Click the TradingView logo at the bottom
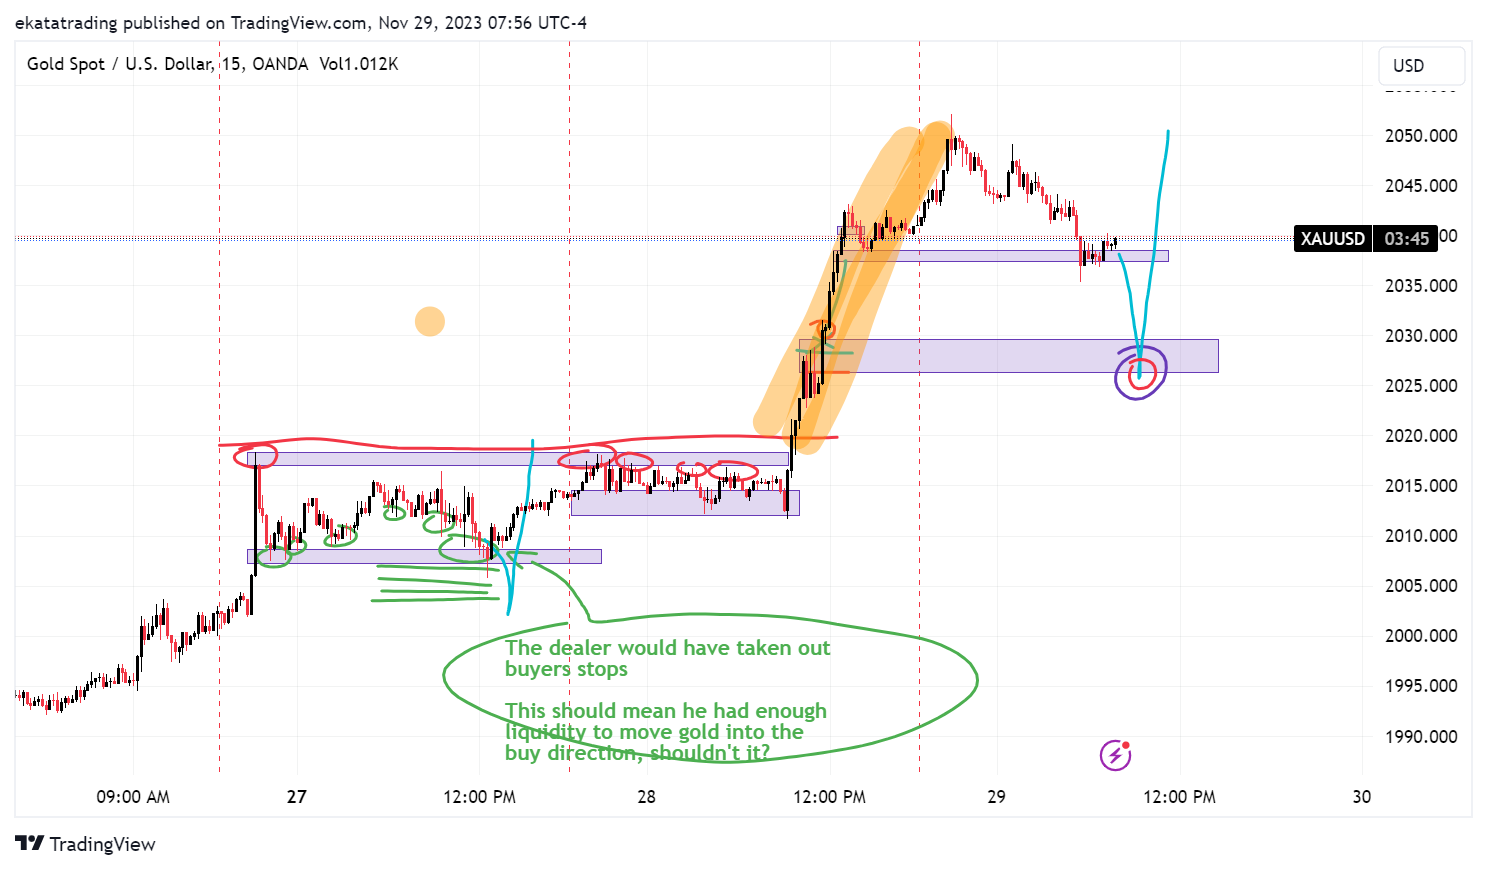1487x870 pixels. click(x=86, y=844)
